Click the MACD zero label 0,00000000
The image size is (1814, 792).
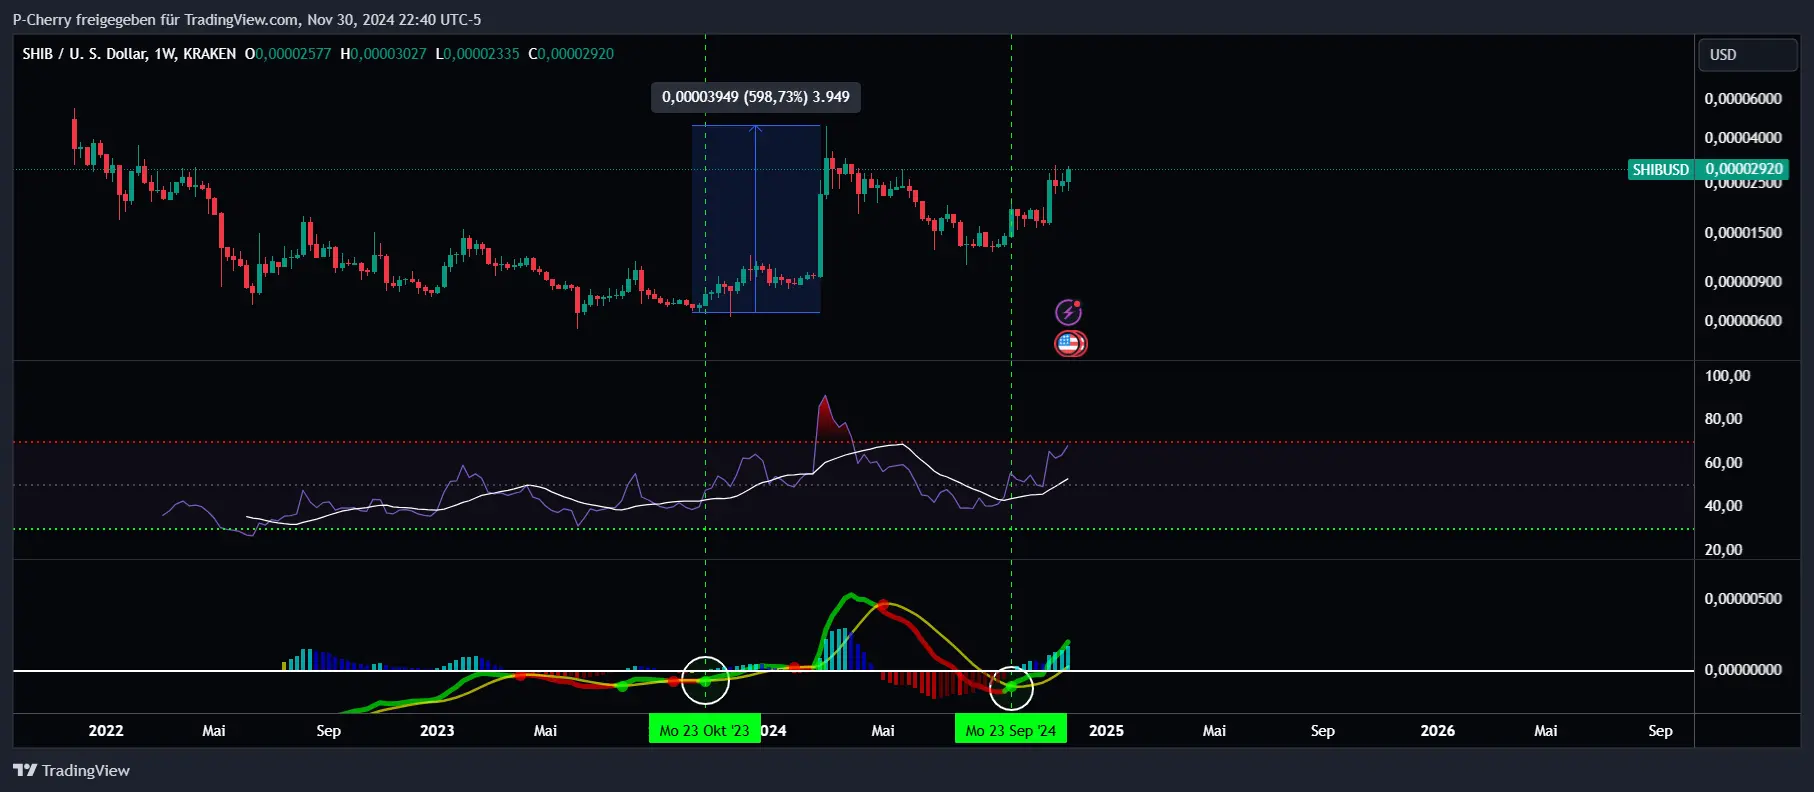(1743, 670)
